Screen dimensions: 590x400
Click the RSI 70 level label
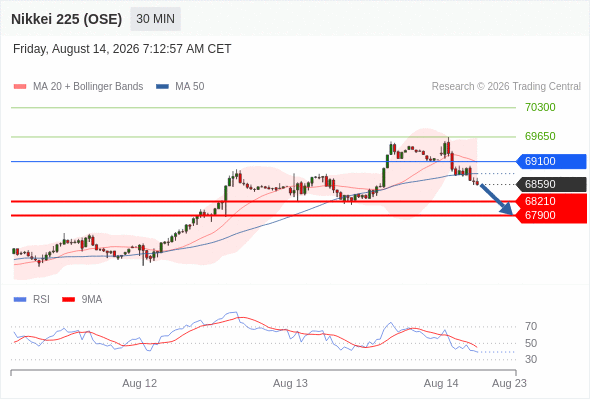point(531,326)
